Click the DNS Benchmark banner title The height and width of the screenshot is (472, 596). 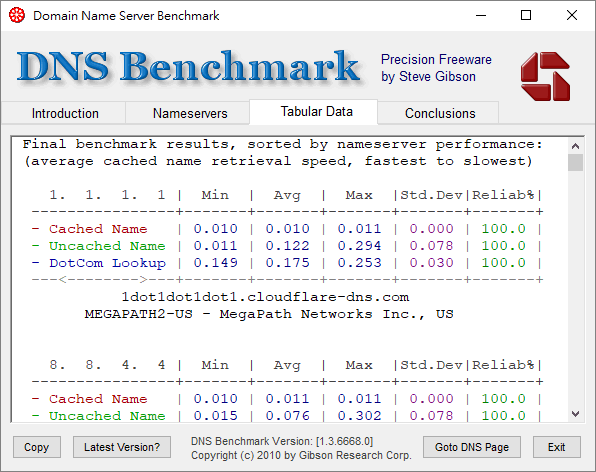188,67
